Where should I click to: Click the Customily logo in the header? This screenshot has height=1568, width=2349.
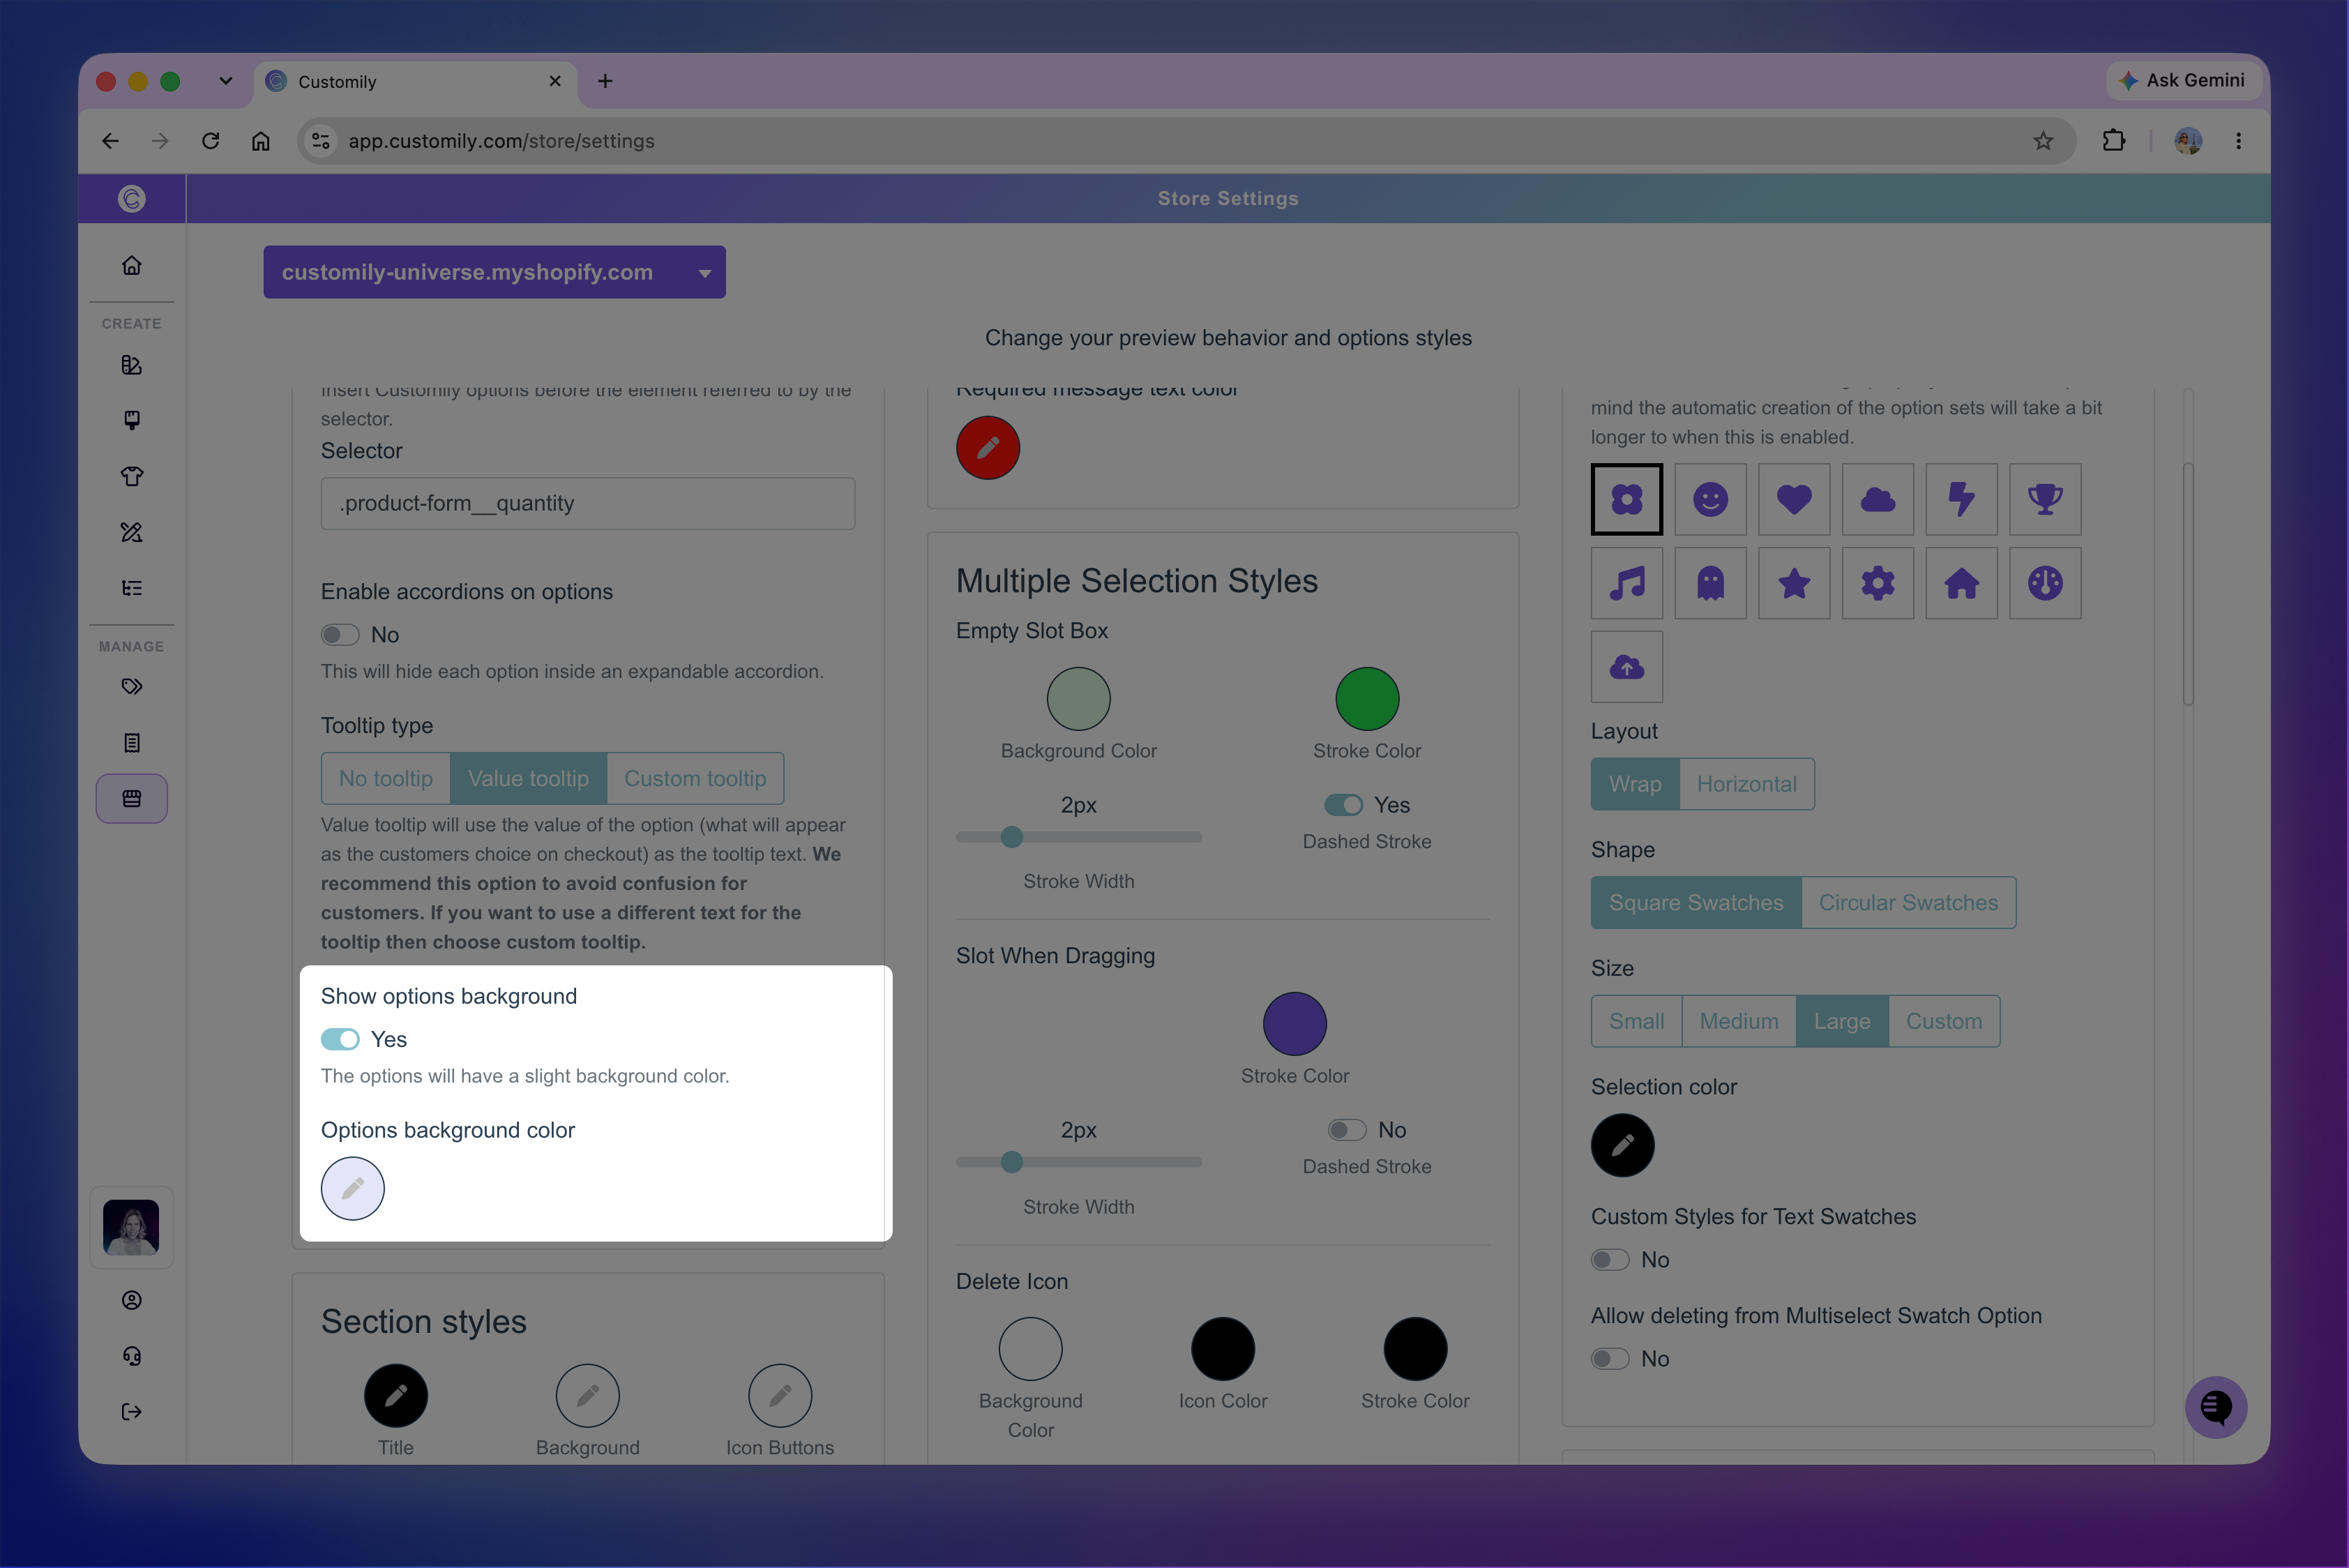131,198
